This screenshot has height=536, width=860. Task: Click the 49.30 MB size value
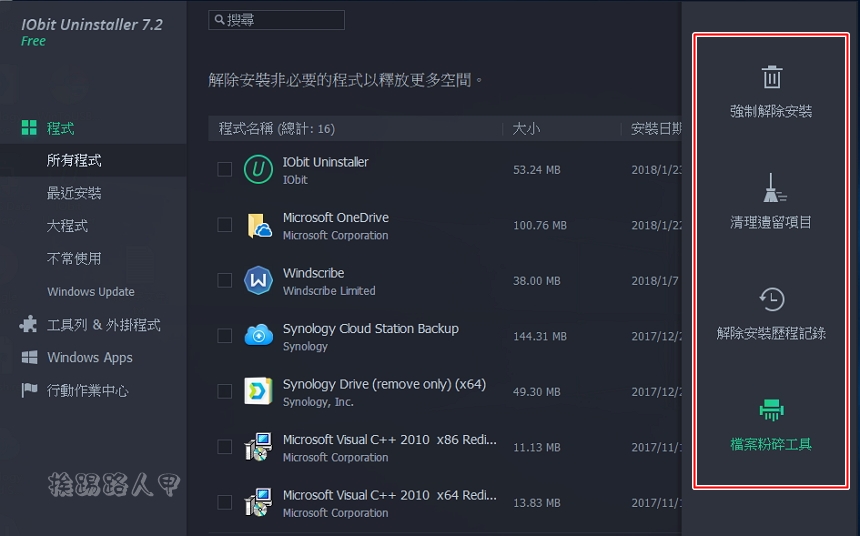click(537, 392)
